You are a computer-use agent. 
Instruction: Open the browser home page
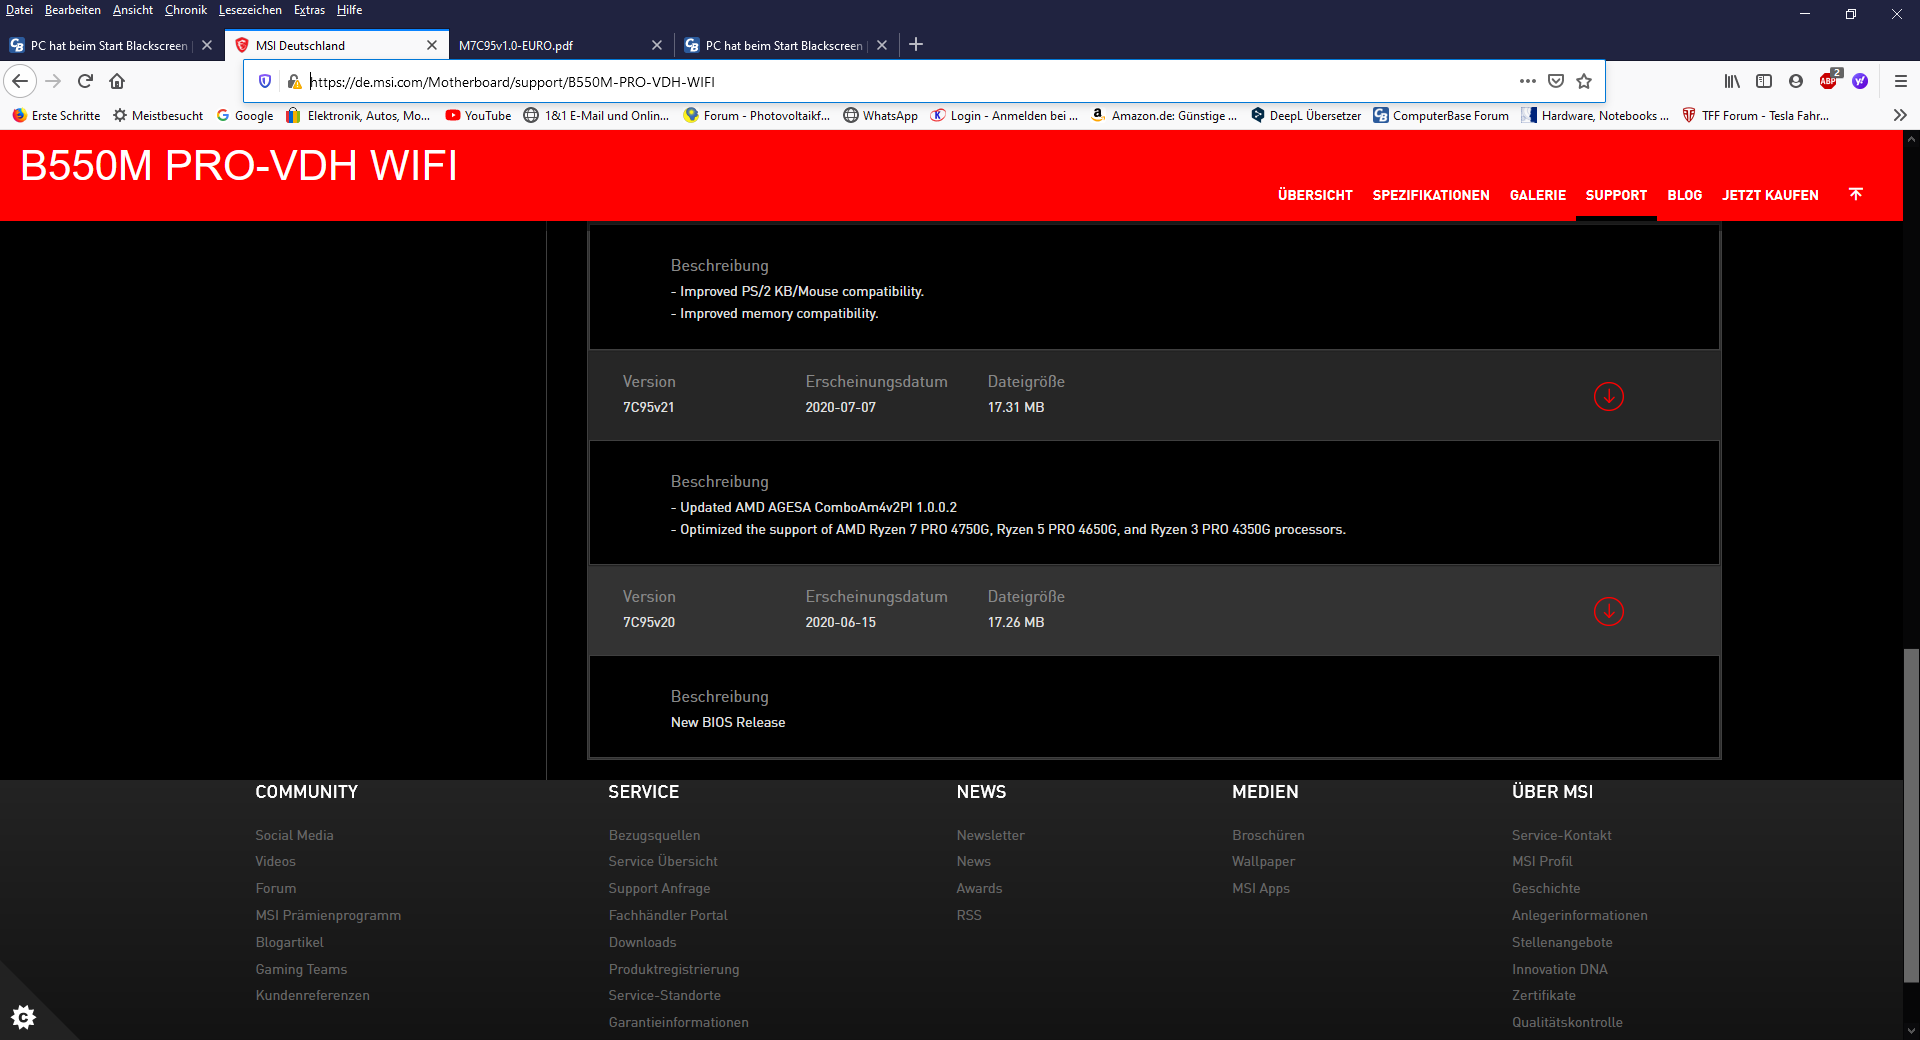coord(117,81)
